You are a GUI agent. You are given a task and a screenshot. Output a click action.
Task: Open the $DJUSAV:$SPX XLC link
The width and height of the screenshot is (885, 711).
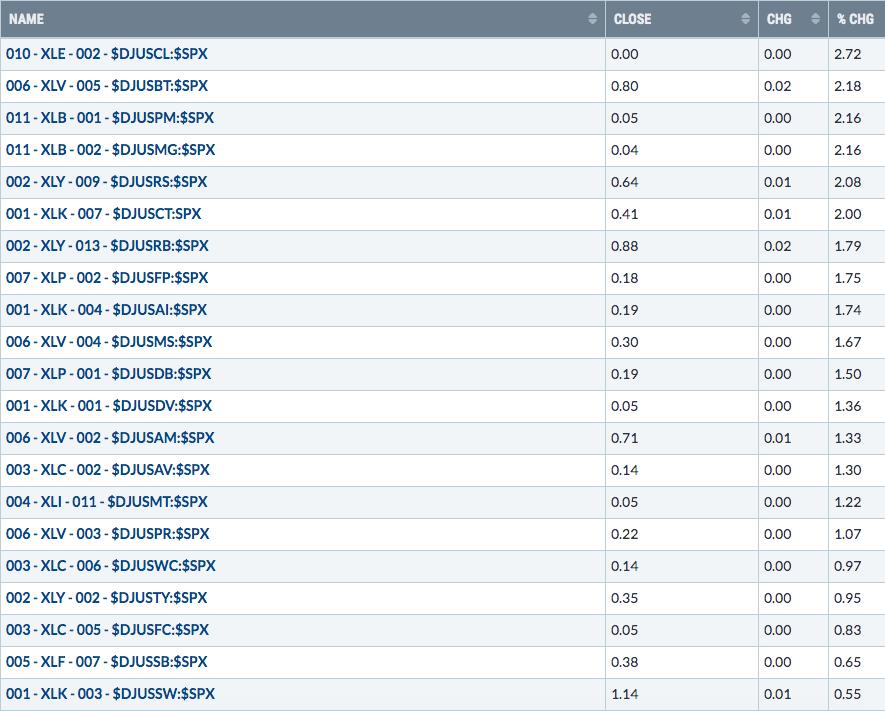108,469
